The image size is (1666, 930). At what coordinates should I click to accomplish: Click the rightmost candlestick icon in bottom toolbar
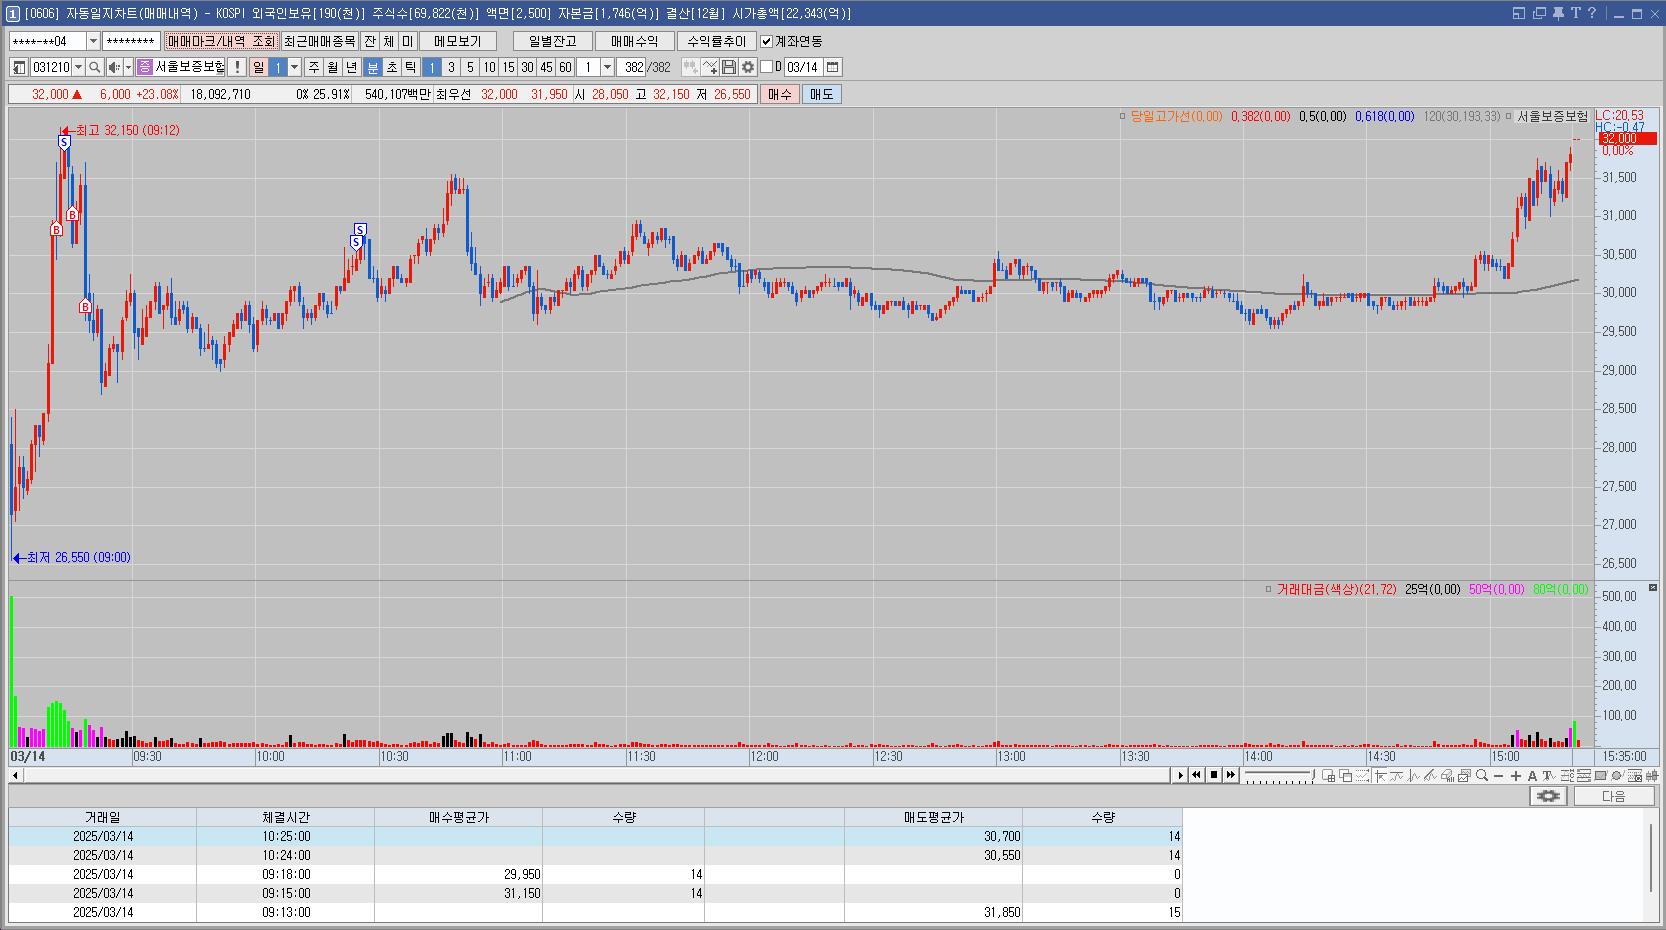[1651, 776]
